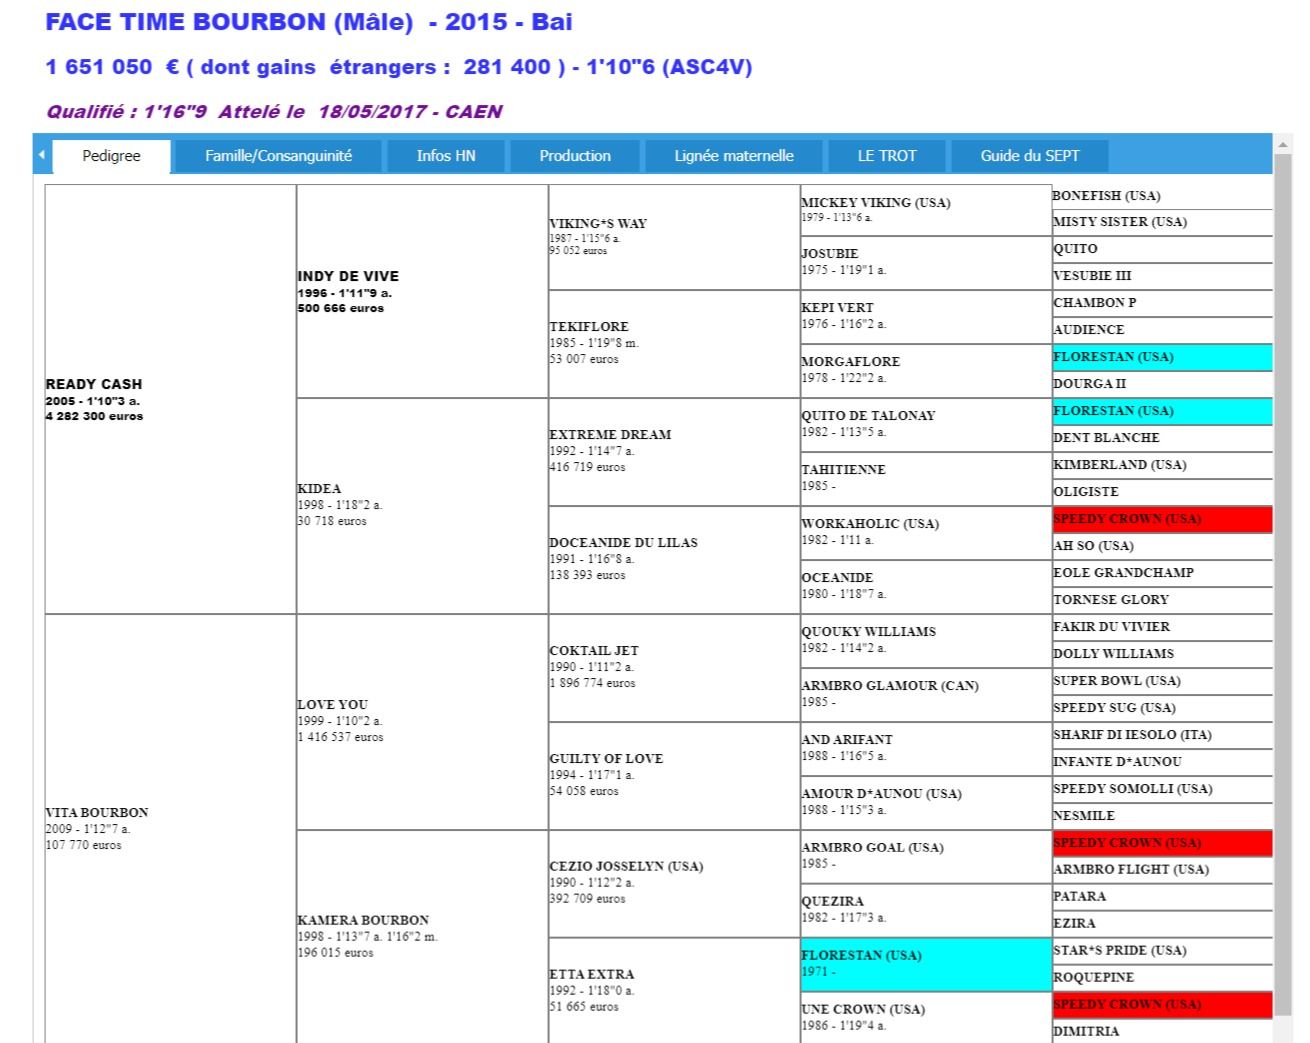This screenshot has width=1310, height=1043.
Task: Select MISTY SISTER (USA) ancestor
Action: [1120, 221]
